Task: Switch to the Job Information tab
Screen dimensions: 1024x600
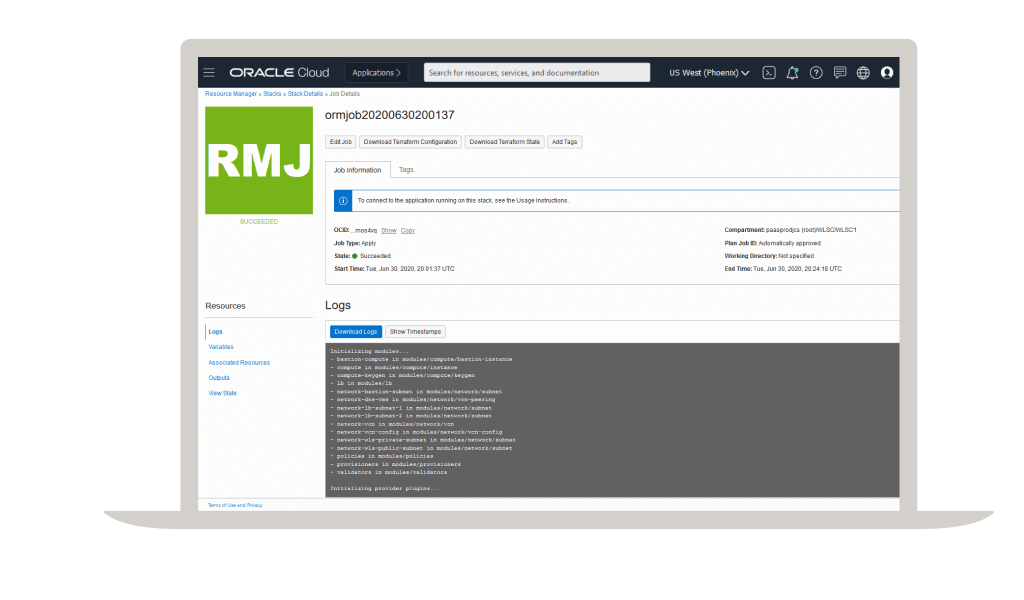Action: (x=357, y=170)
